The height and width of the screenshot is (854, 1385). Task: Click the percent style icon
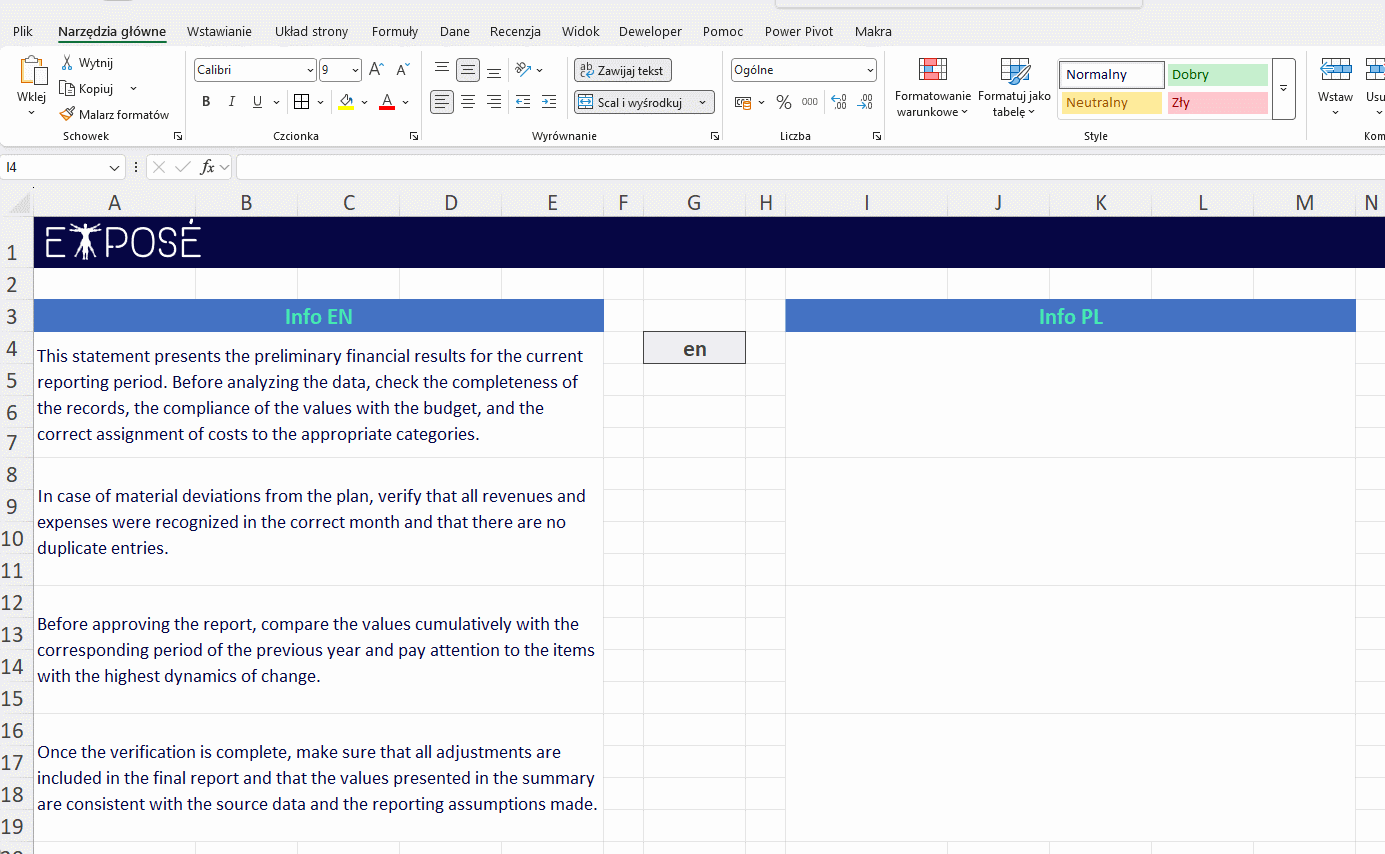784,102
